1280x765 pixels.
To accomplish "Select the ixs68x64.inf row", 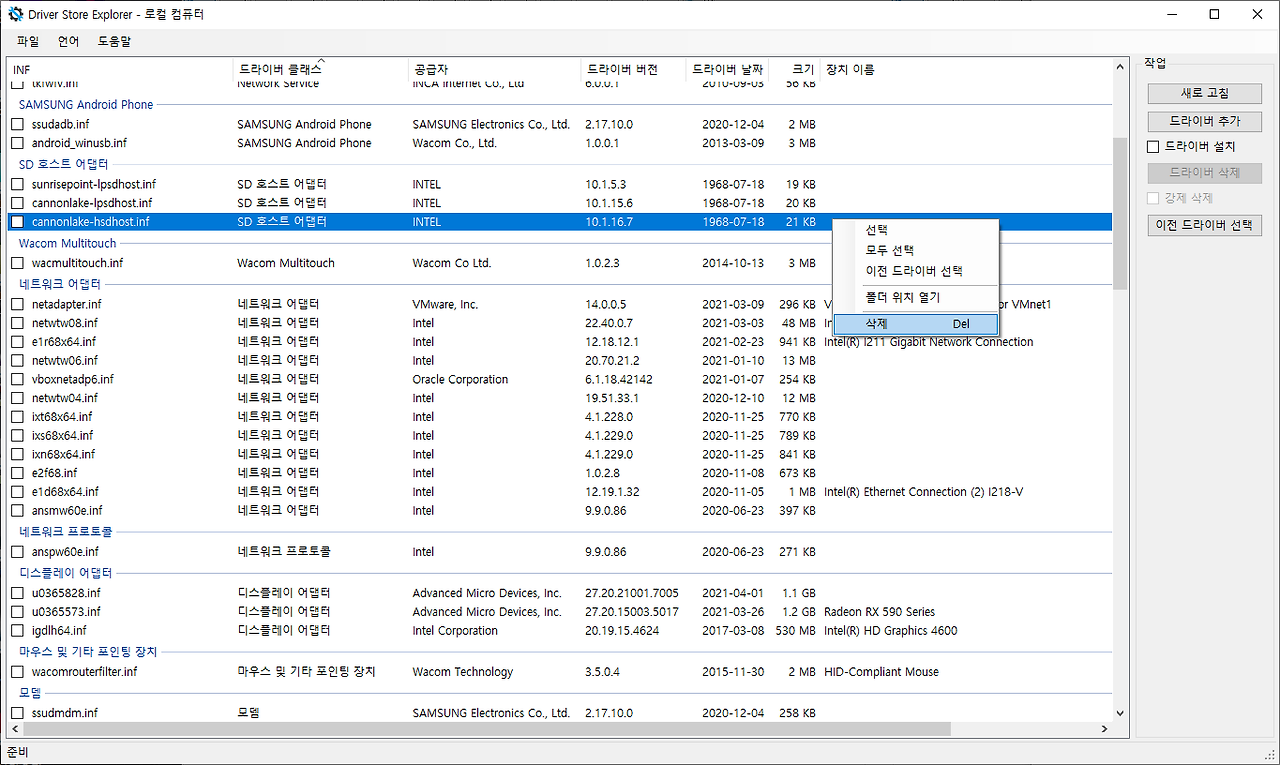I will click(x=560, y=436).
